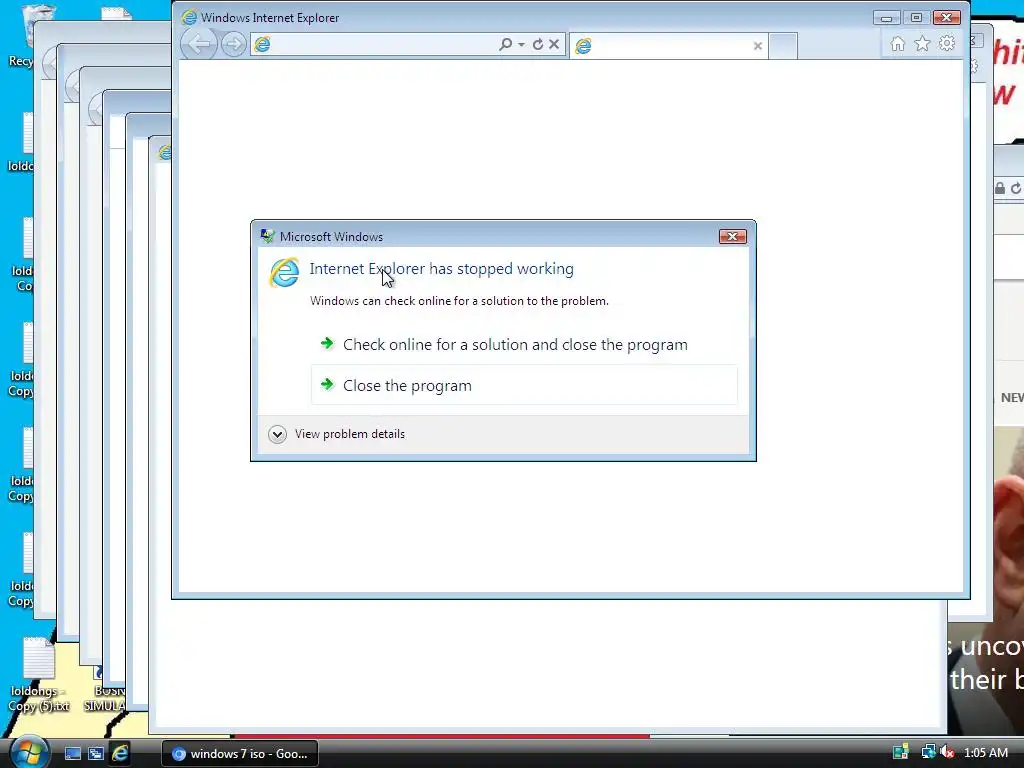Click the refresh icon in the address bar
This screenshot has height=768, width=1024.
[x=537, y=44]
